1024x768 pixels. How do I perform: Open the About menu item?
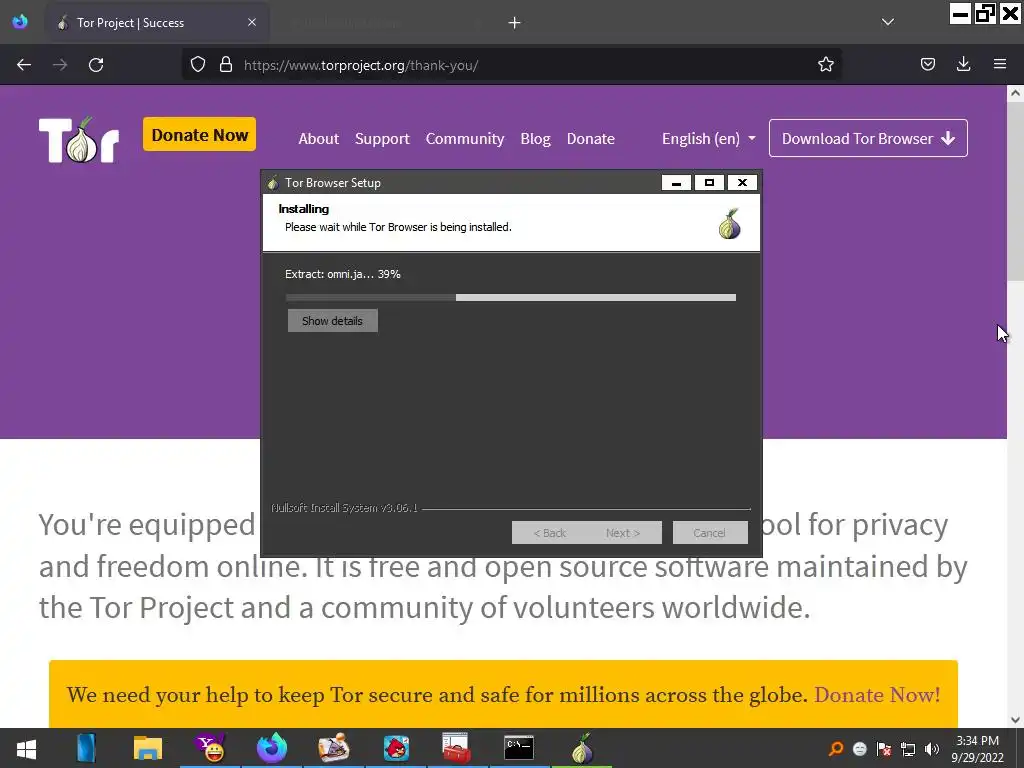[319, 138]
